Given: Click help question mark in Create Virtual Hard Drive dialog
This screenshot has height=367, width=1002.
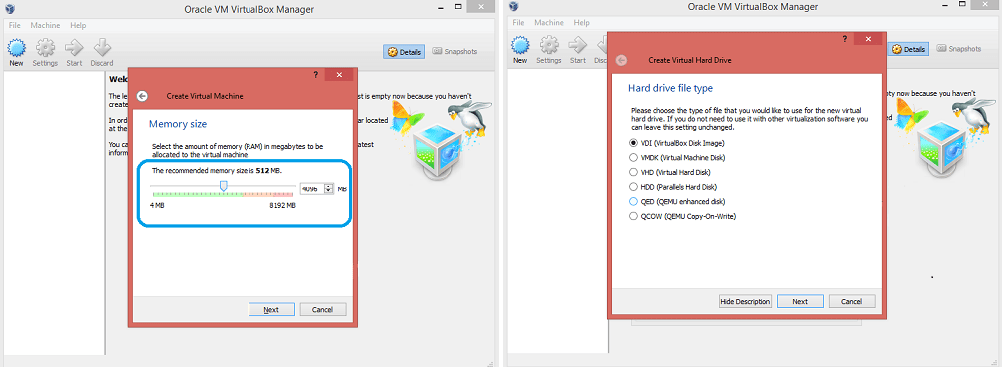Looking at the screenshot, I should 844,39.
